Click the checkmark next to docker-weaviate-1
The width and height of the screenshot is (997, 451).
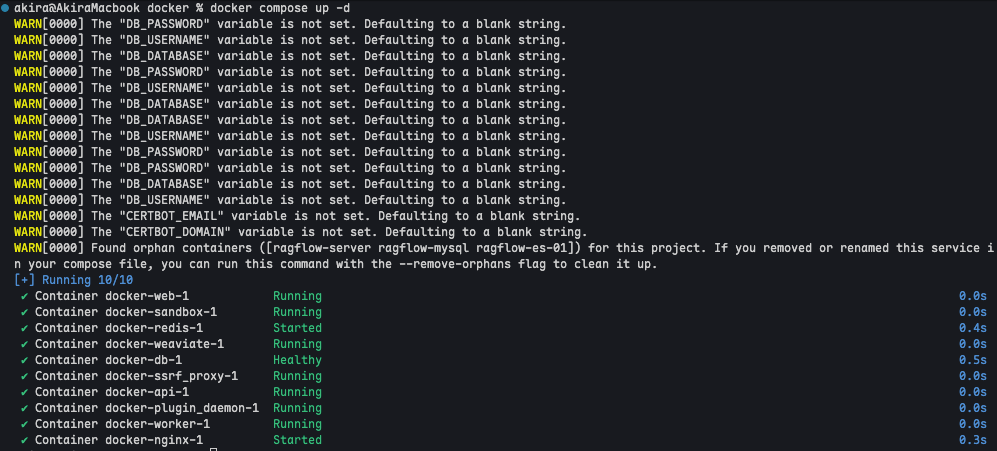(24, 344)
